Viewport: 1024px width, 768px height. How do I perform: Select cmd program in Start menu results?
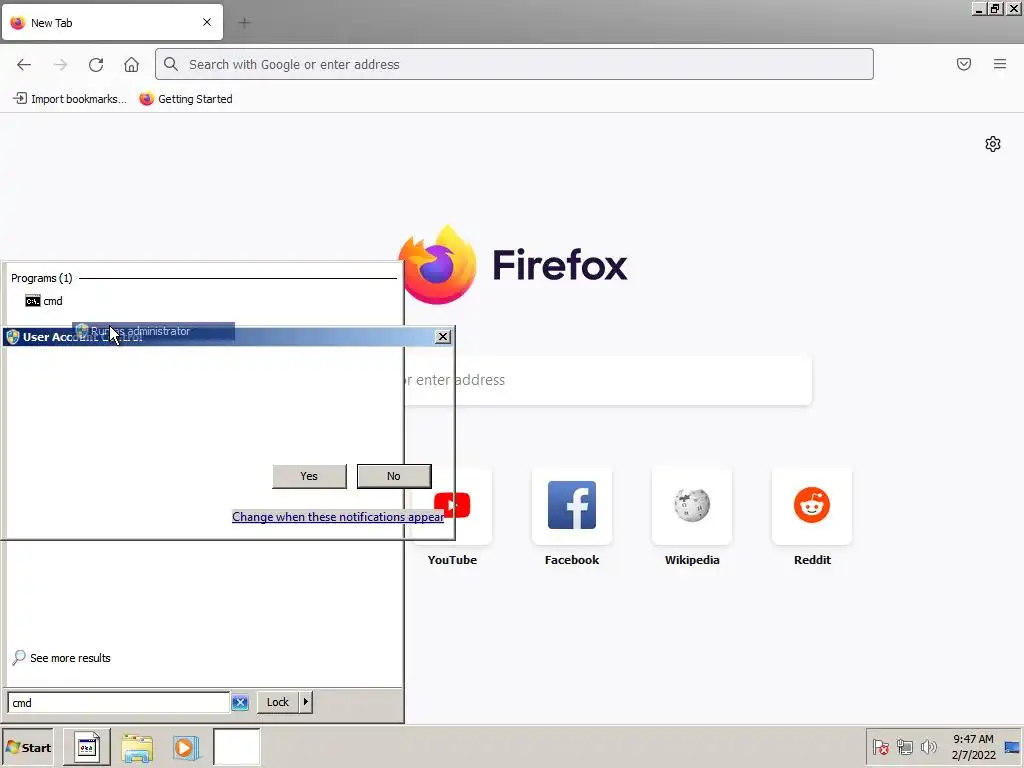44,301
